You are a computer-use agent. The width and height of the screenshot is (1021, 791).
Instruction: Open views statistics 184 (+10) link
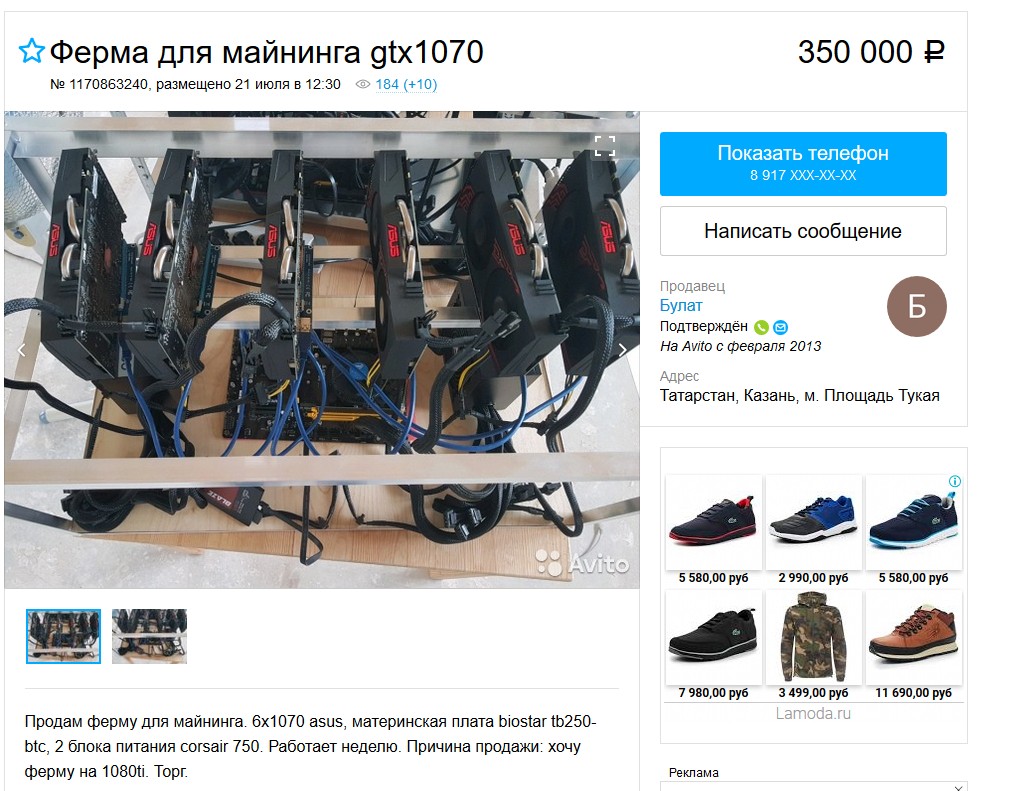coord(406,84)
